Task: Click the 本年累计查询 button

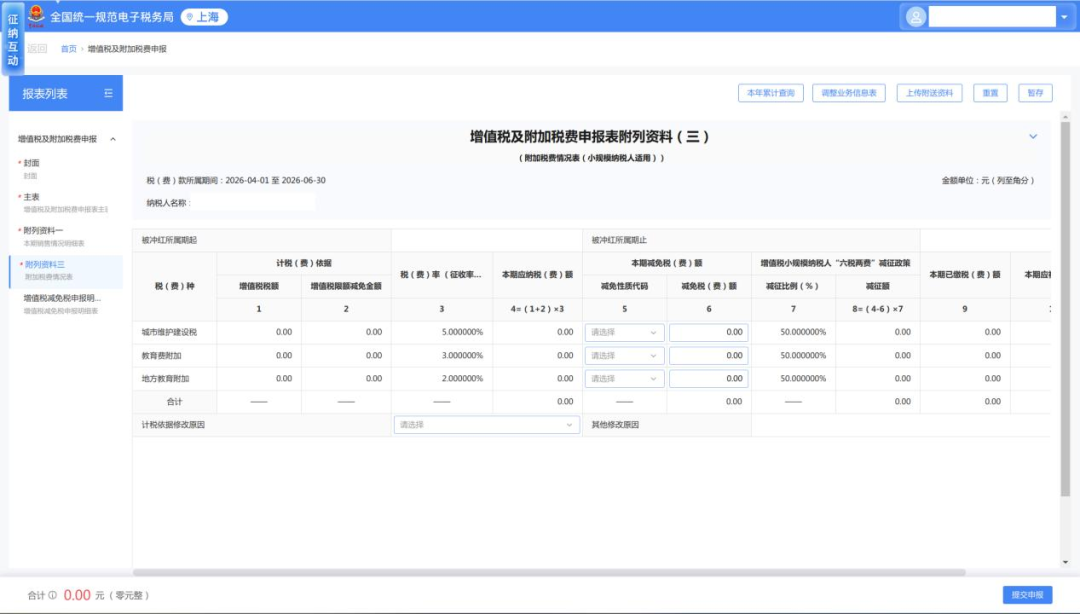Action: tap(771, 93)
